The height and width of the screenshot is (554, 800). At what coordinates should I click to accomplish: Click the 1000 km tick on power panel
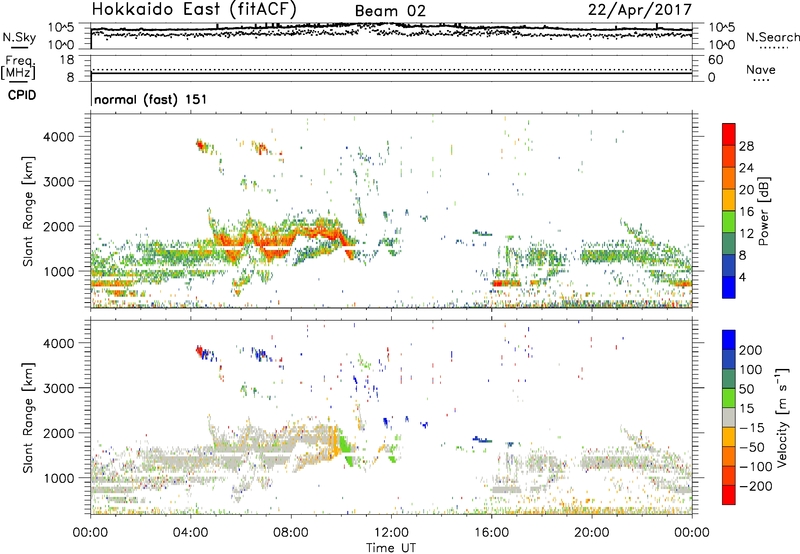[x=58, y=271]
